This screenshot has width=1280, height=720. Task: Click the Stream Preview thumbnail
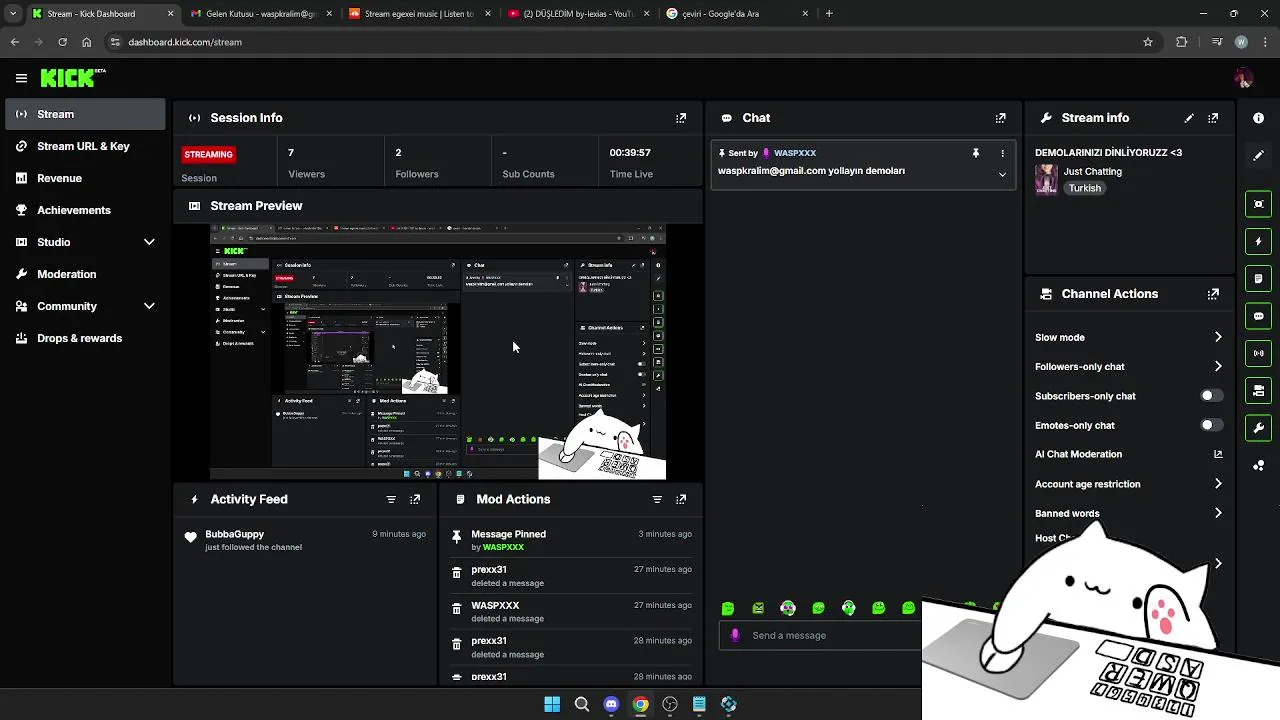click(438, 352)
